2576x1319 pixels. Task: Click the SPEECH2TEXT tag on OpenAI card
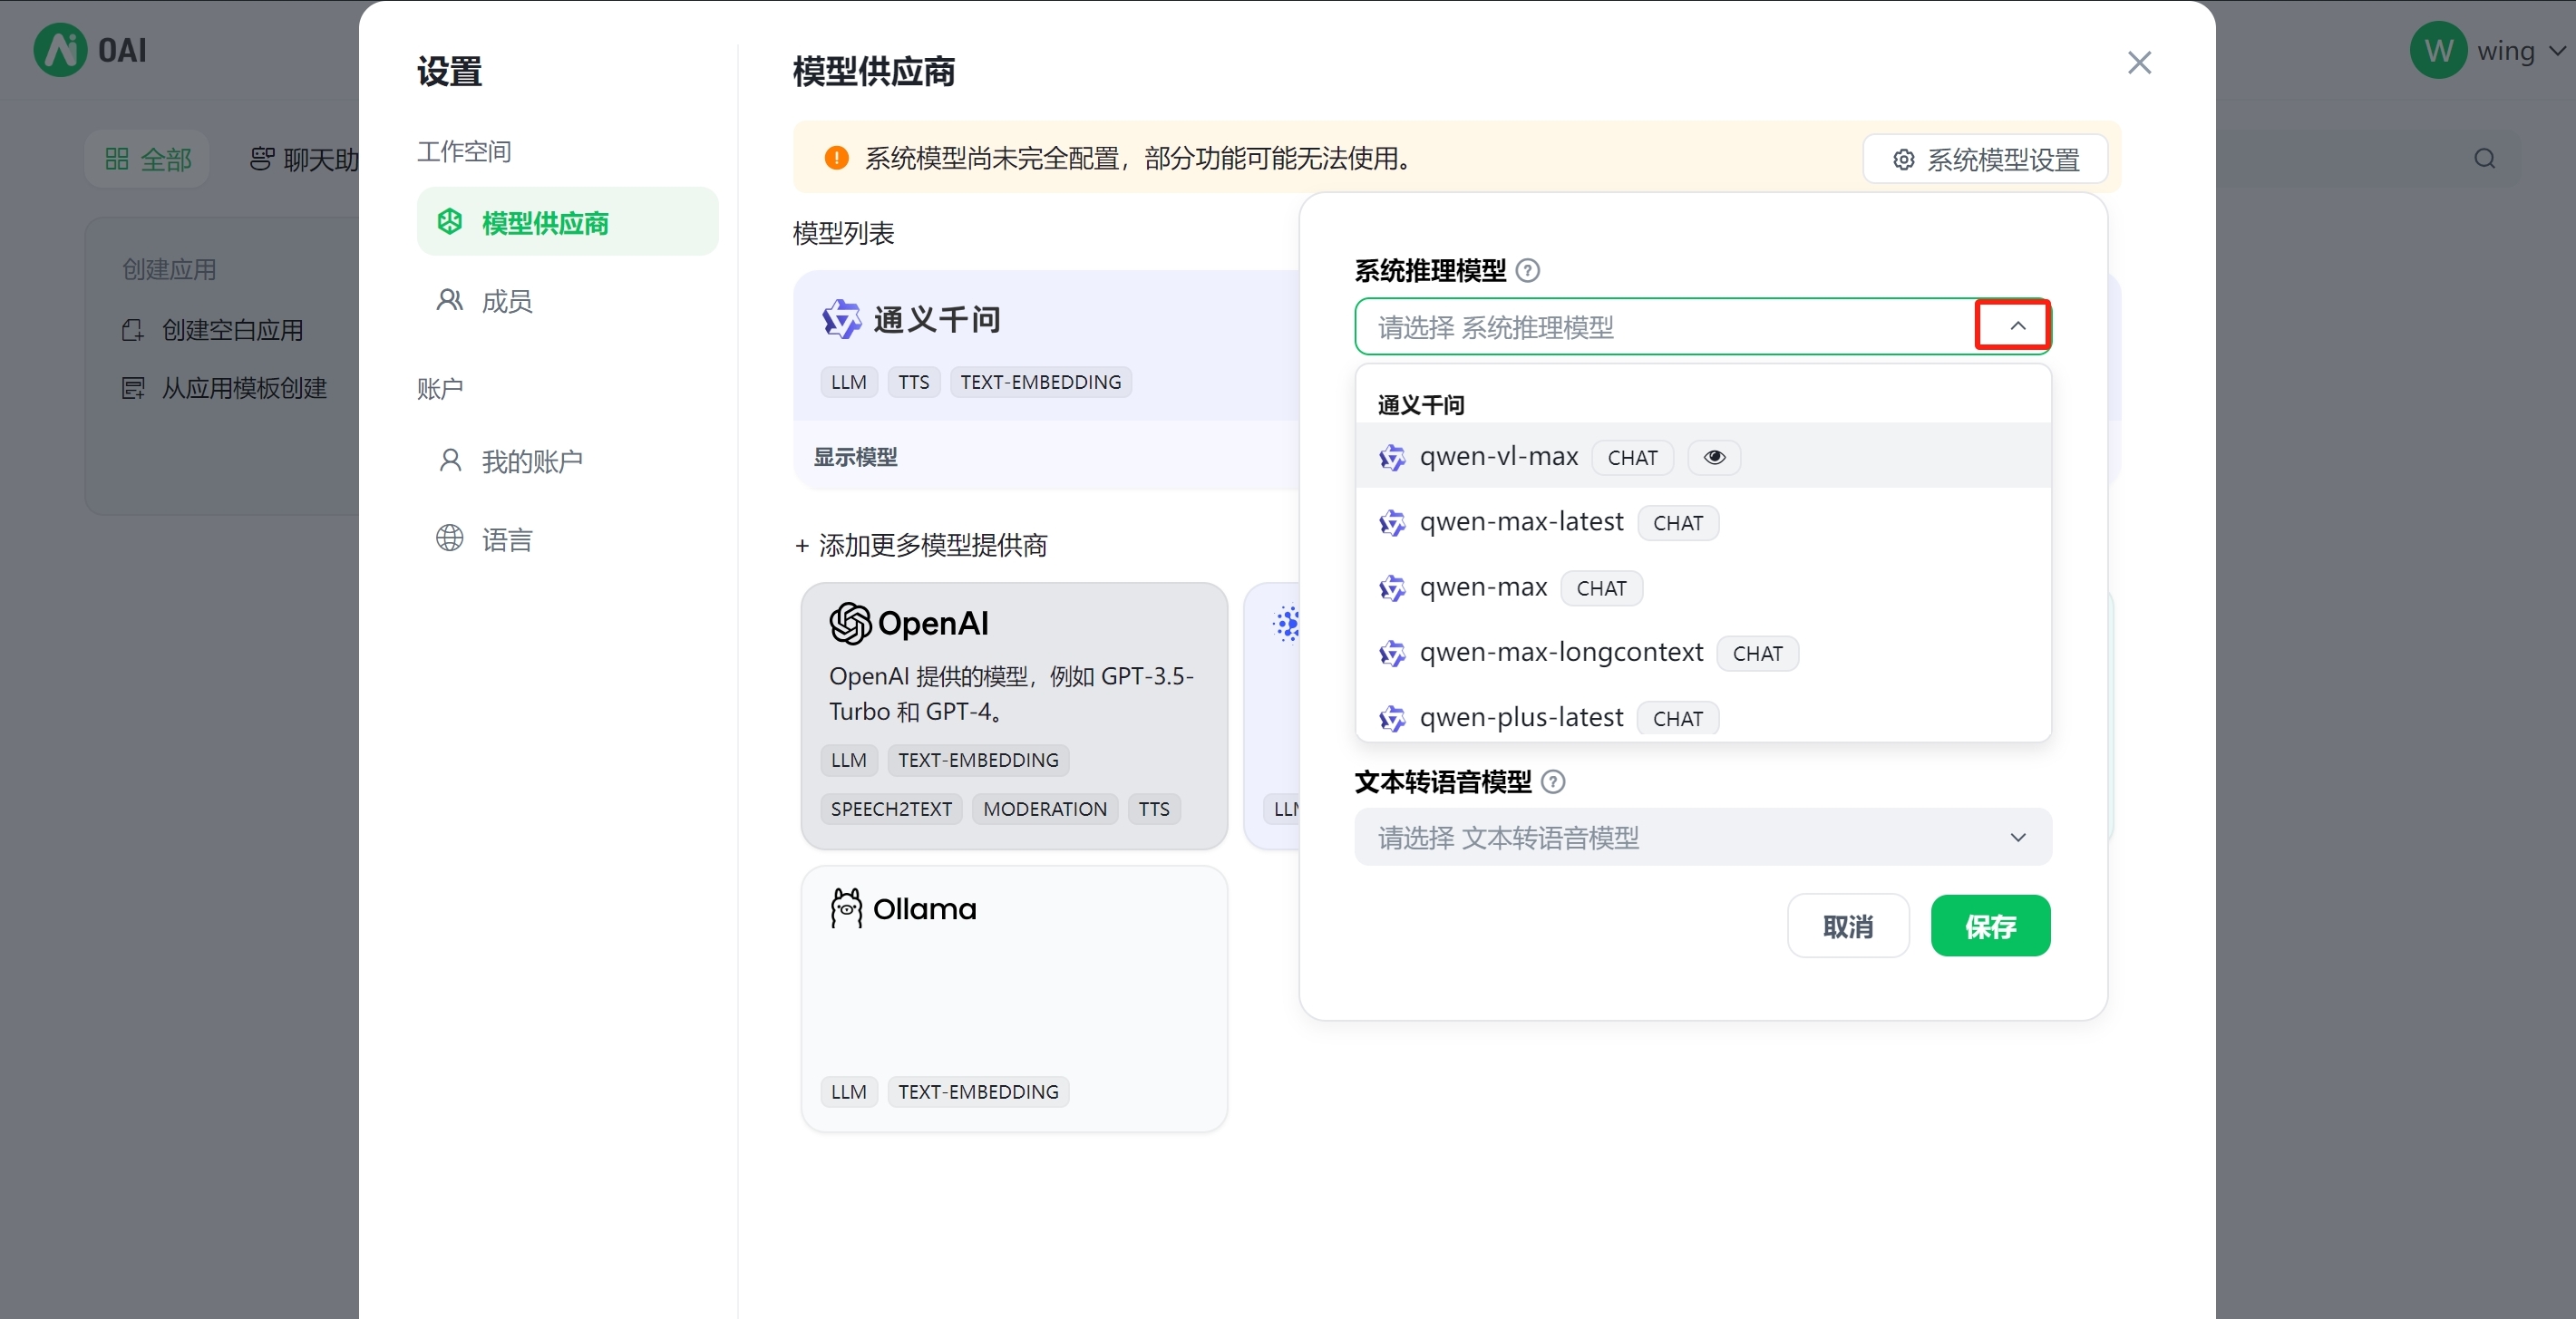click(x=891, y=809)
